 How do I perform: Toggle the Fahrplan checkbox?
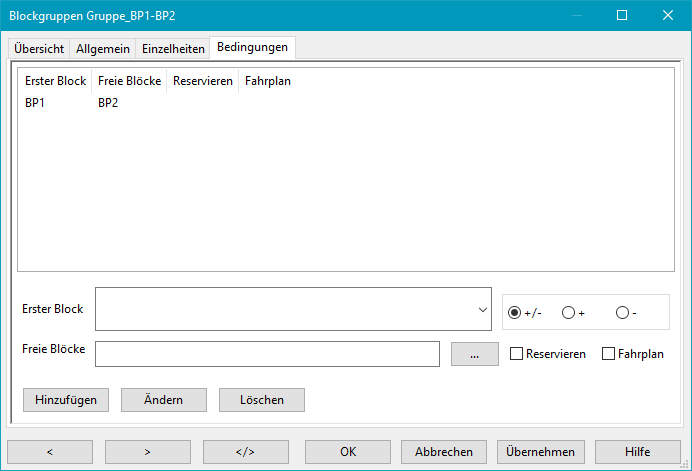coord(609,354)
